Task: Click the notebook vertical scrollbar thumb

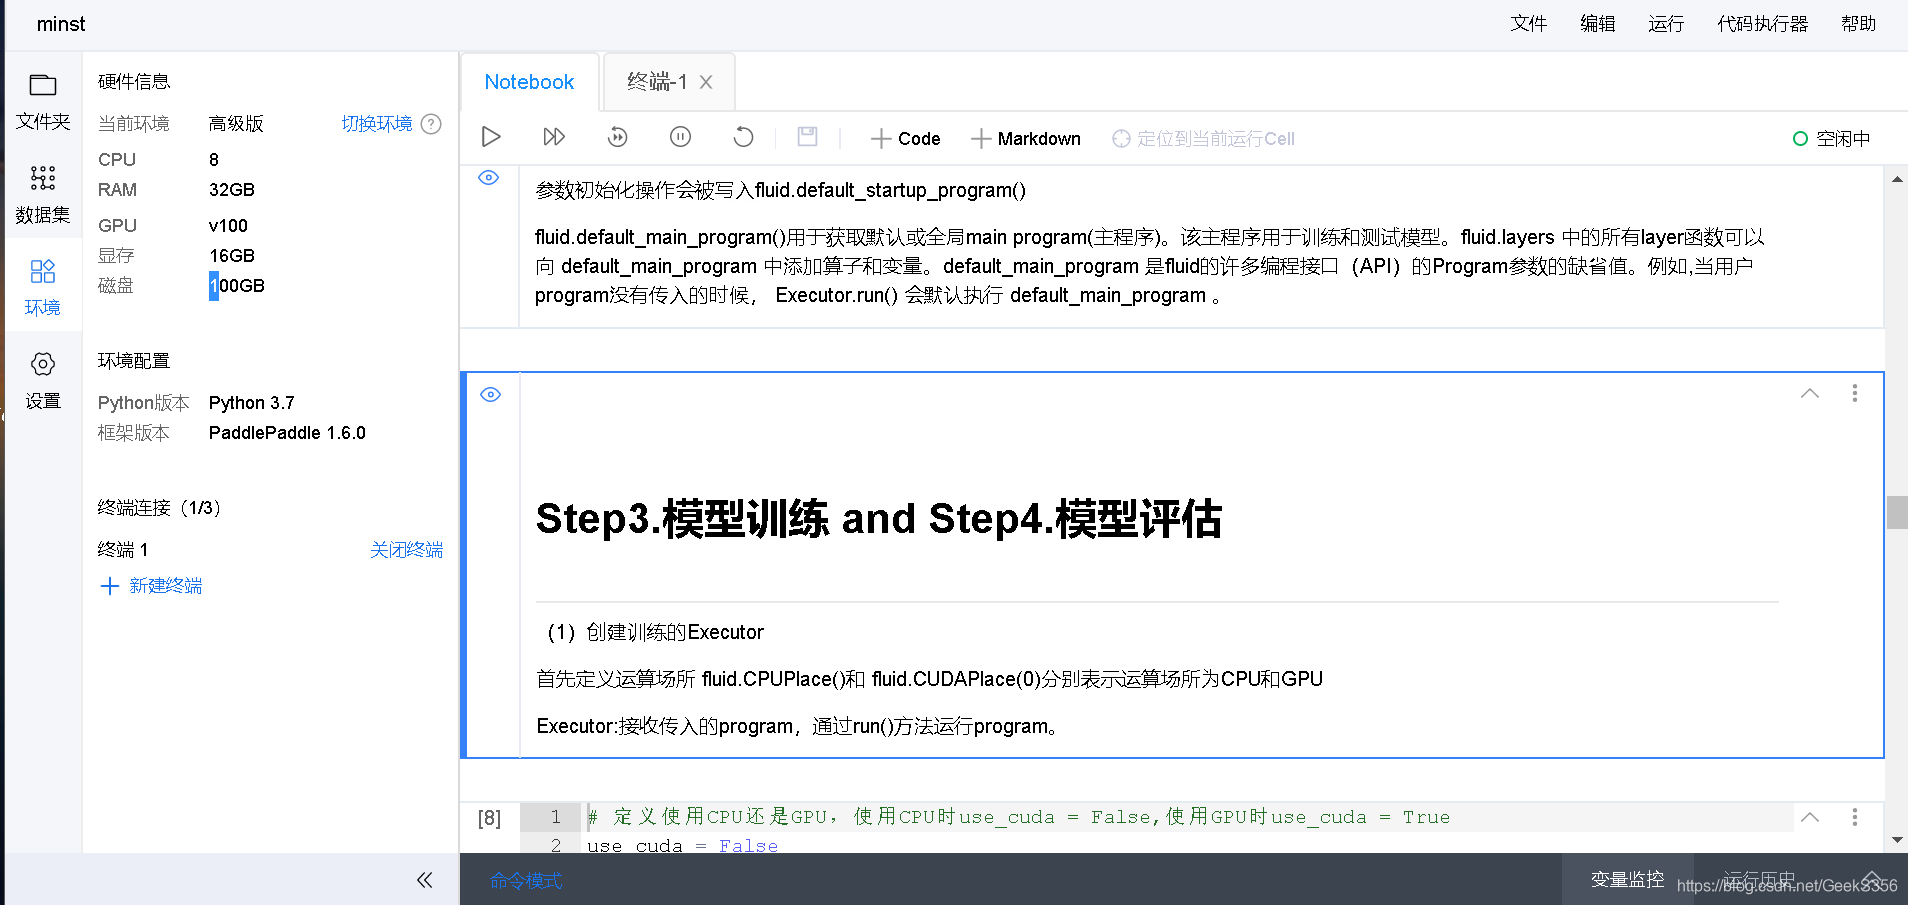Action: (x=1897, y=512)
